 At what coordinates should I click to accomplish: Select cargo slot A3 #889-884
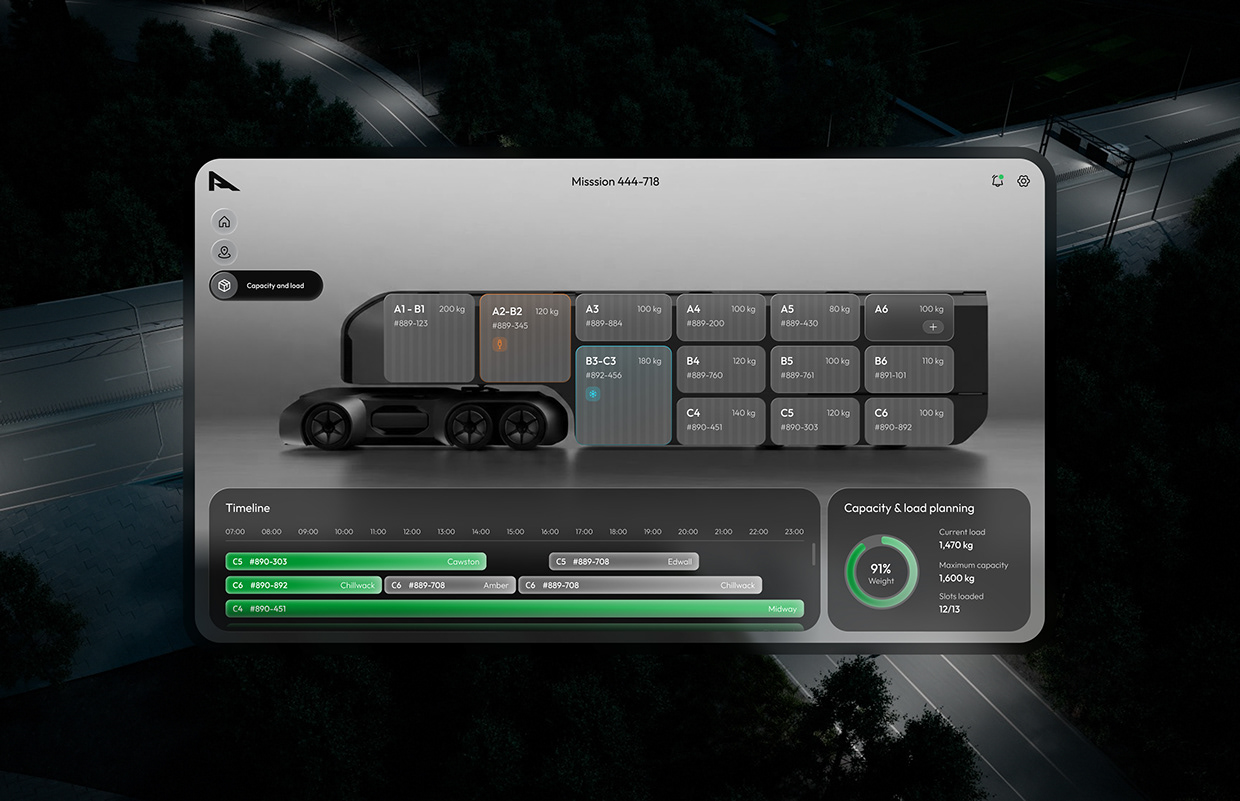pos(623,317)
